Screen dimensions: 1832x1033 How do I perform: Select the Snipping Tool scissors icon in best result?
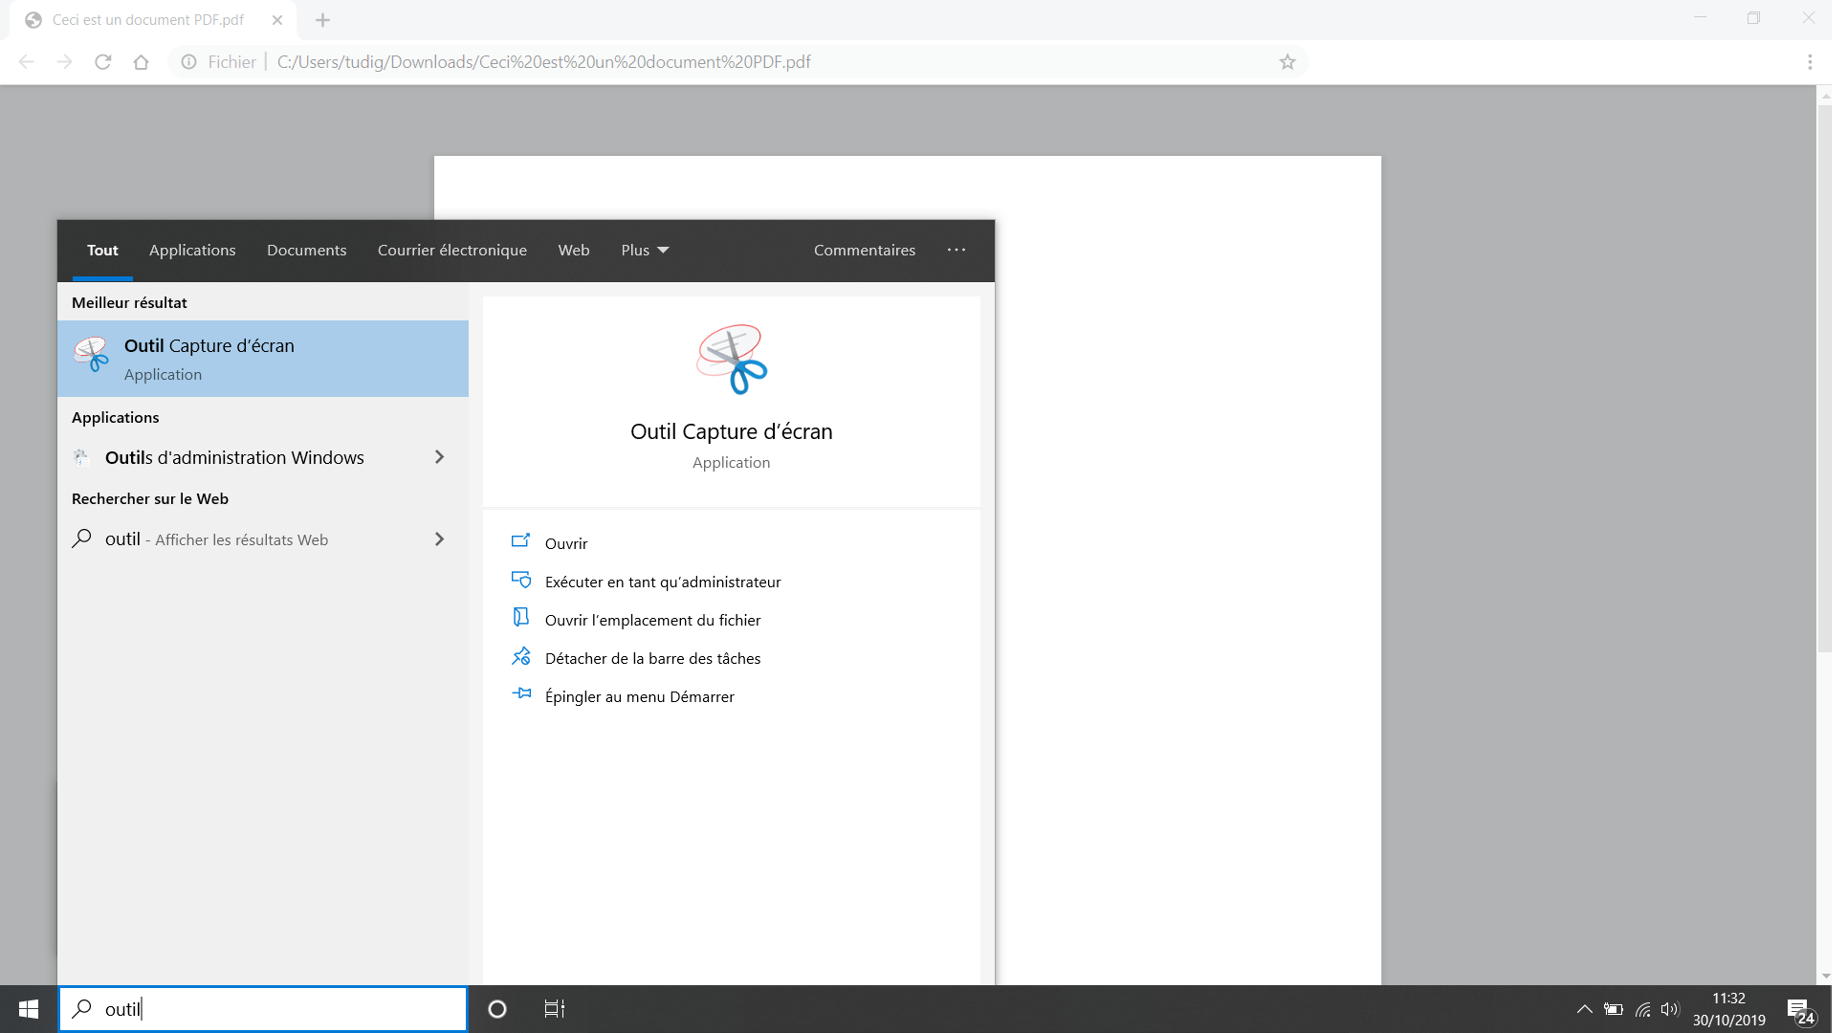click(91, 355)
